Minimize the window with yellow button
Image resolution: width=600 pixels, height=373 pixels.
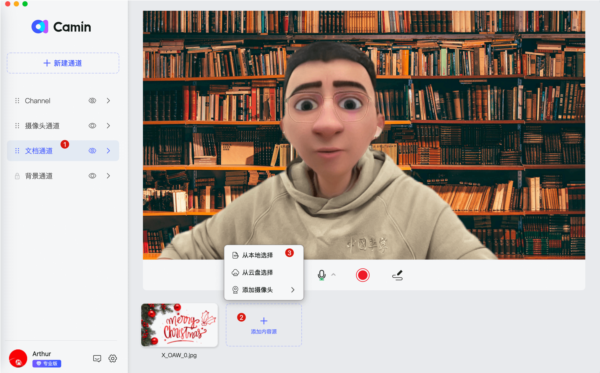[16, 3]
